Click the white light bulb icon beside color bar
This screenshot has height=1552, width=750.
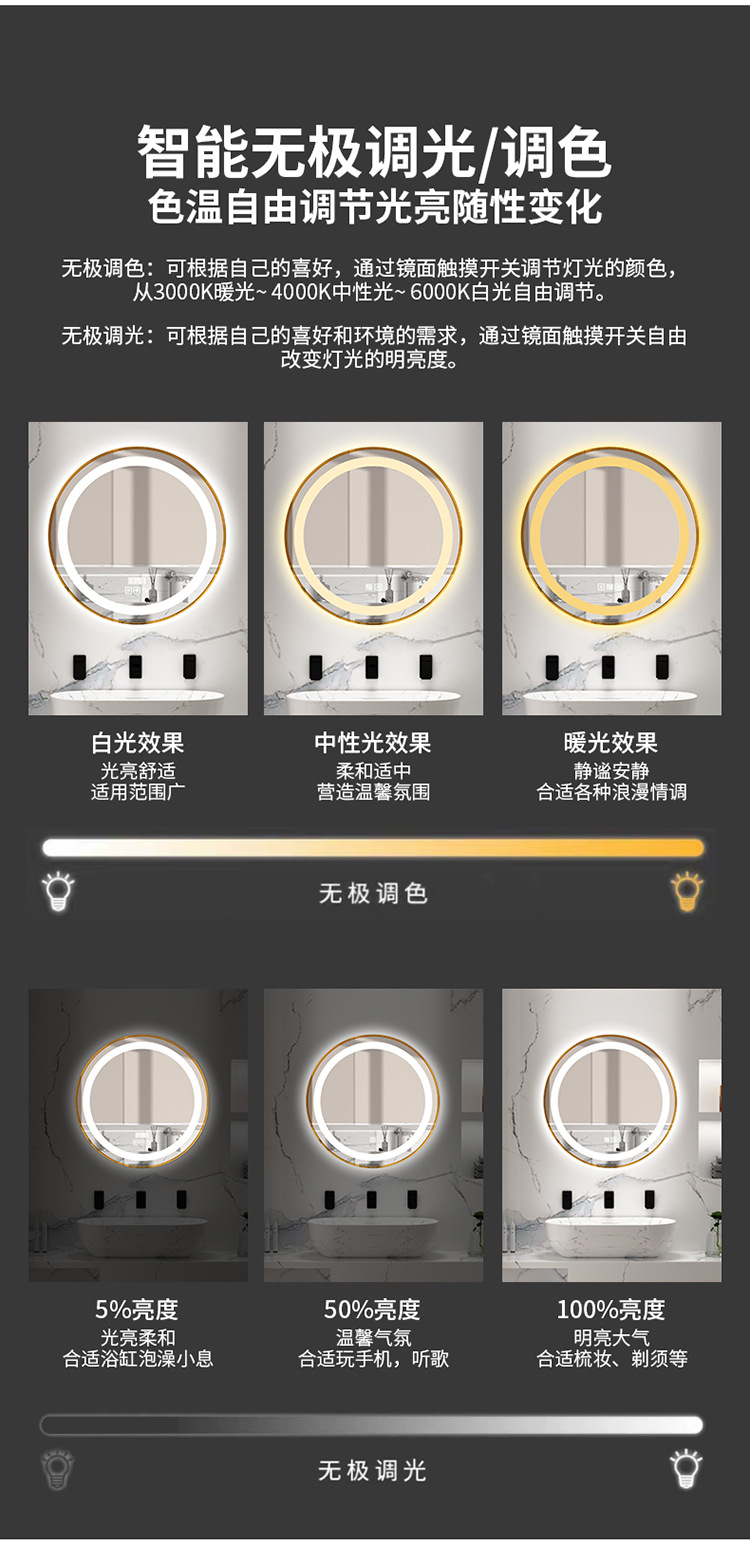tap(59, 891)
